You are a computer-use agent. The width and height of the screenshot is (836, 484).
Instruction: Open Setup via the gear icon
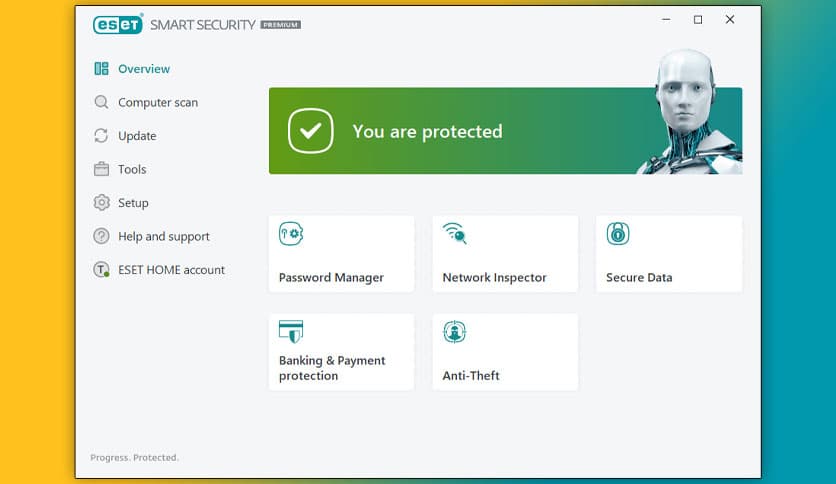[x=101, y=203]
